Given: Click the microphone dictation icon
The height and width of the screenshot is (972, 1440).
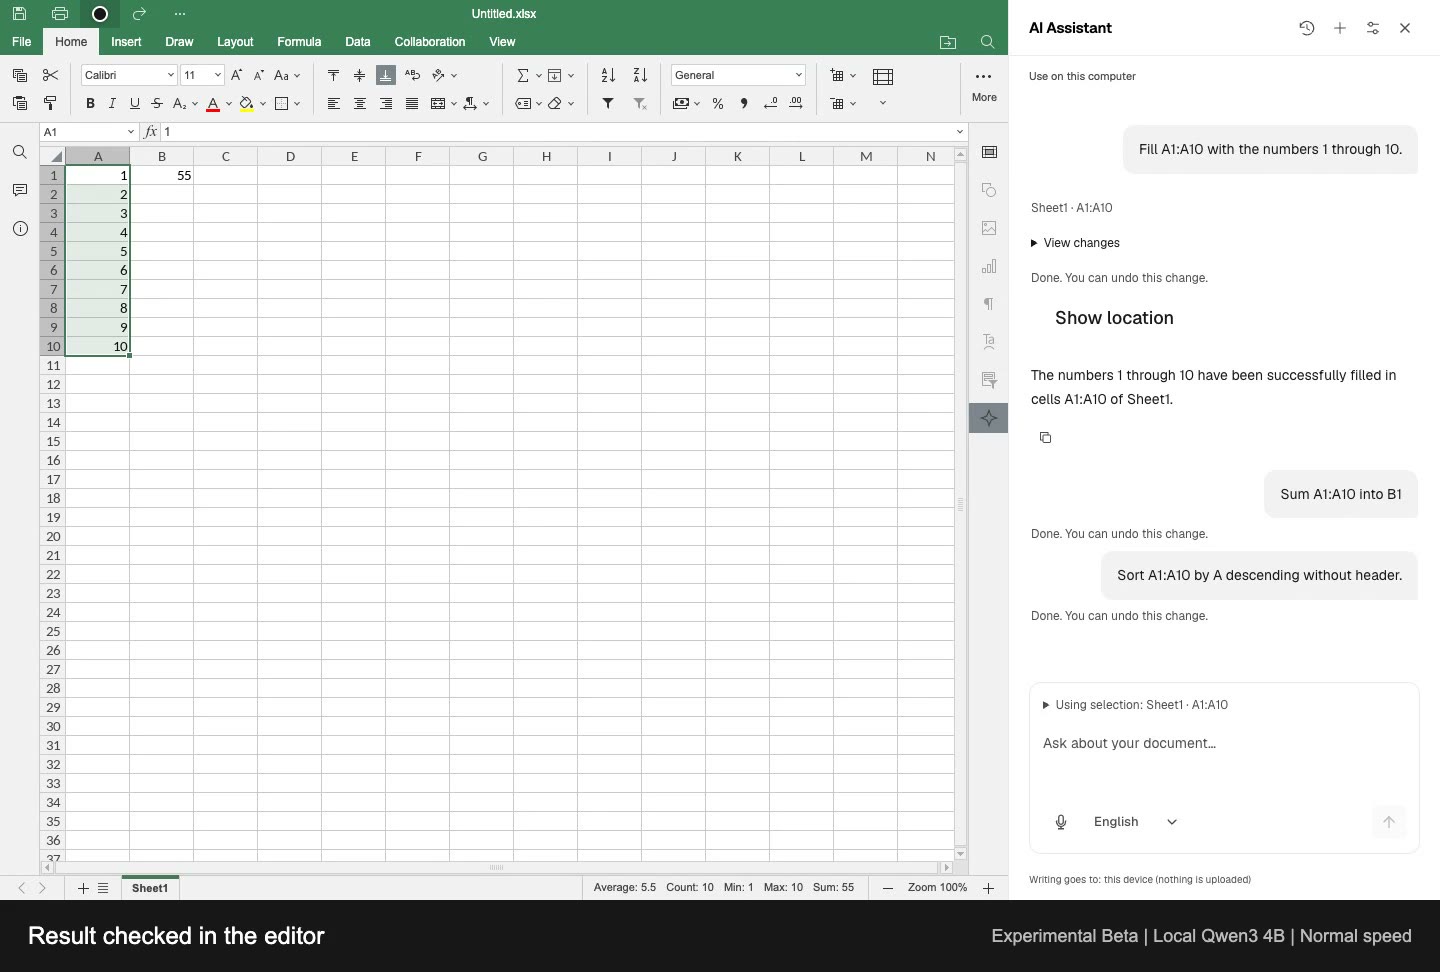Looking at the screenshot, I should point(1061,822).
